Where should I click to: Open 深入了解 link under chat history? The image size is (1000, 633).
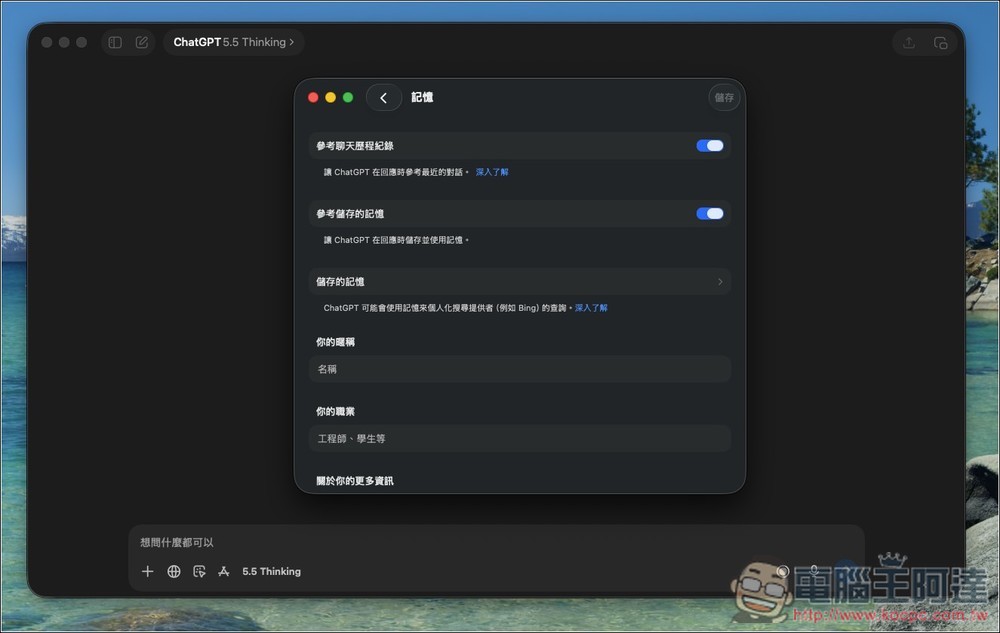(492, 172)
